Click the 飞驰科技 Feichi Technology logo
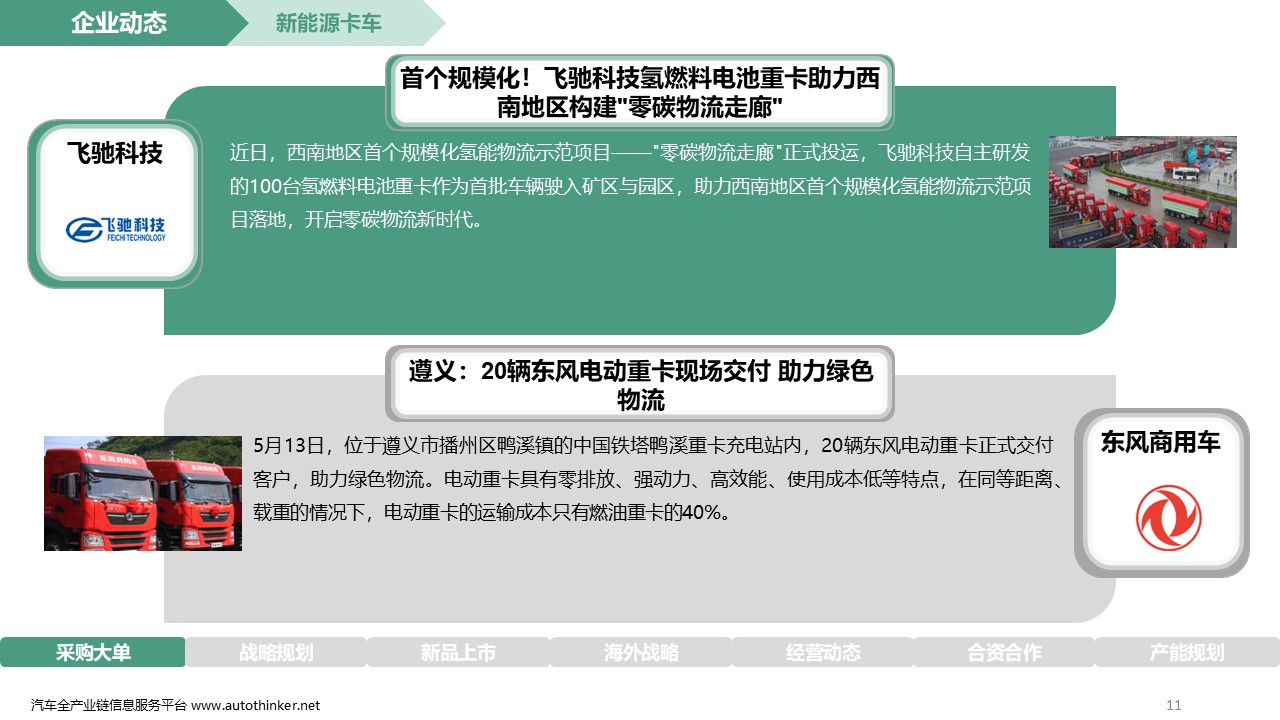Viewport: 1280px width, 720px height. [x=116, y=229]
